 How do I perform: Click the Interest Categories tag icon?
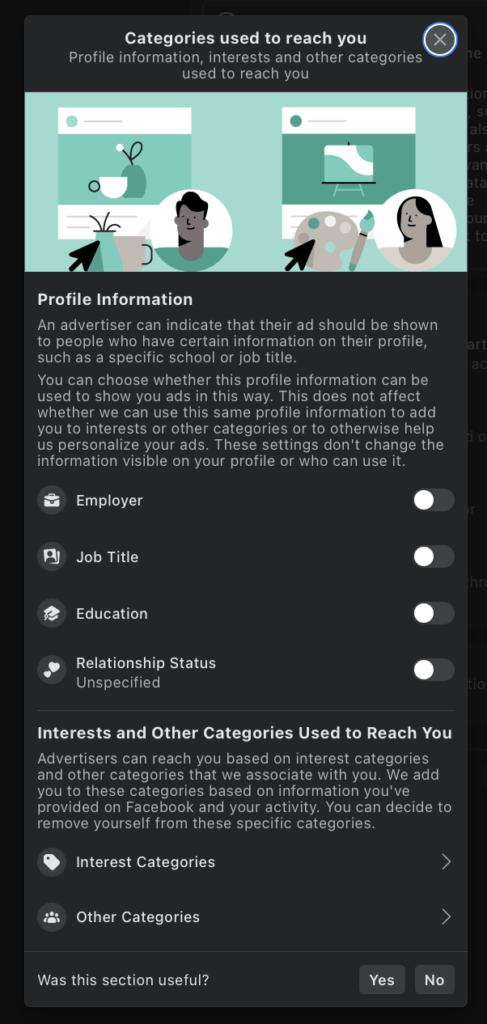[52, 862]
